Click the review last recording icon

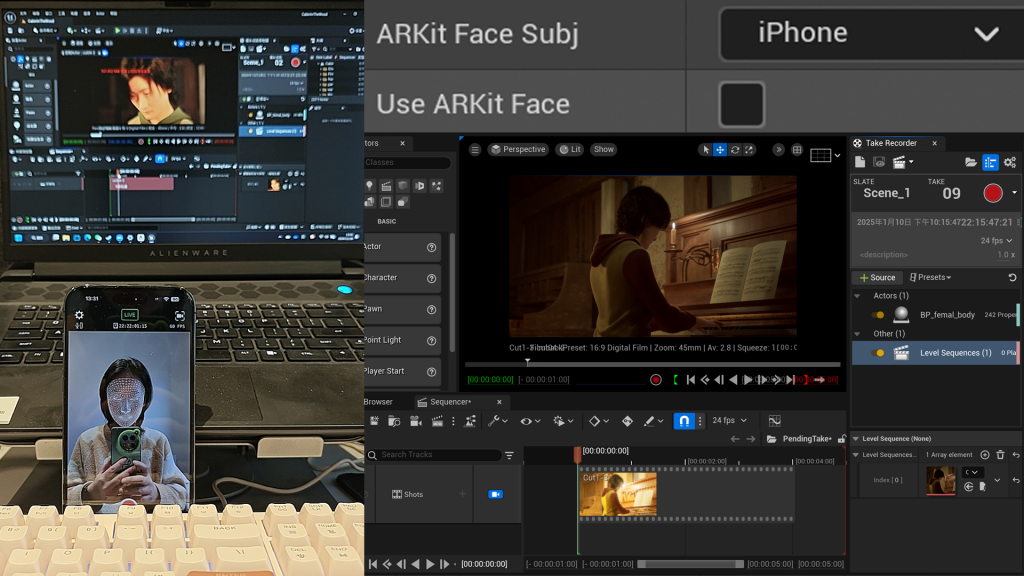[x=879, y=163]
